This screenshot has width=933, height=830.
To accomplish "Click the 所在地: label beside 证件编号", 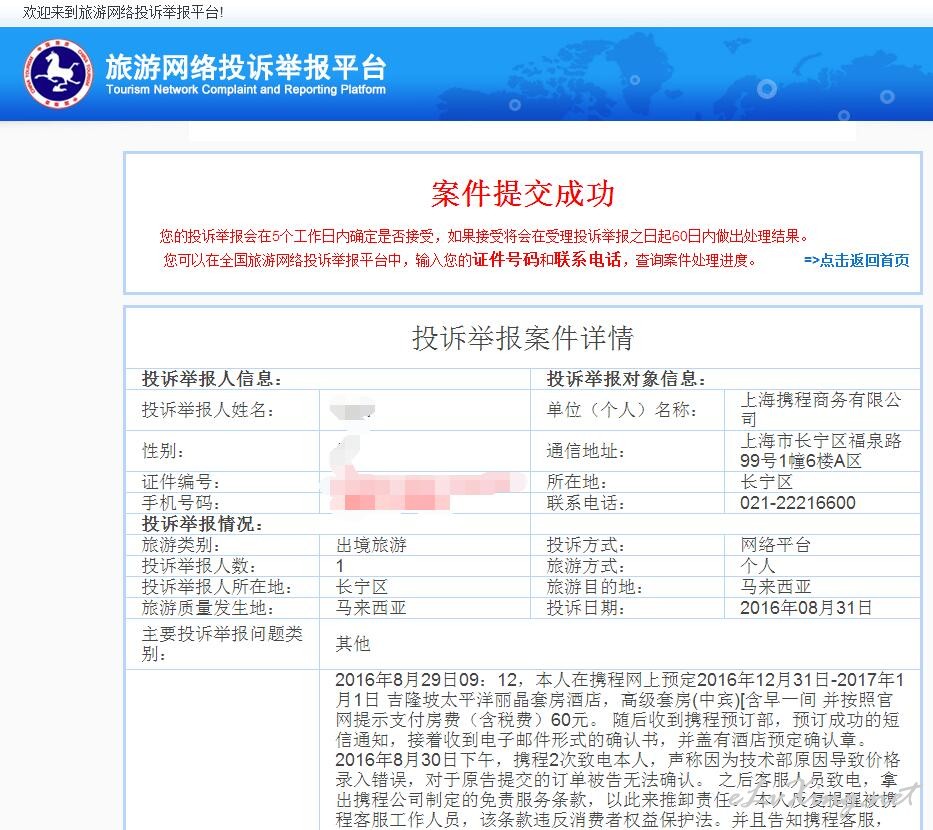I will tap(577, 482).
